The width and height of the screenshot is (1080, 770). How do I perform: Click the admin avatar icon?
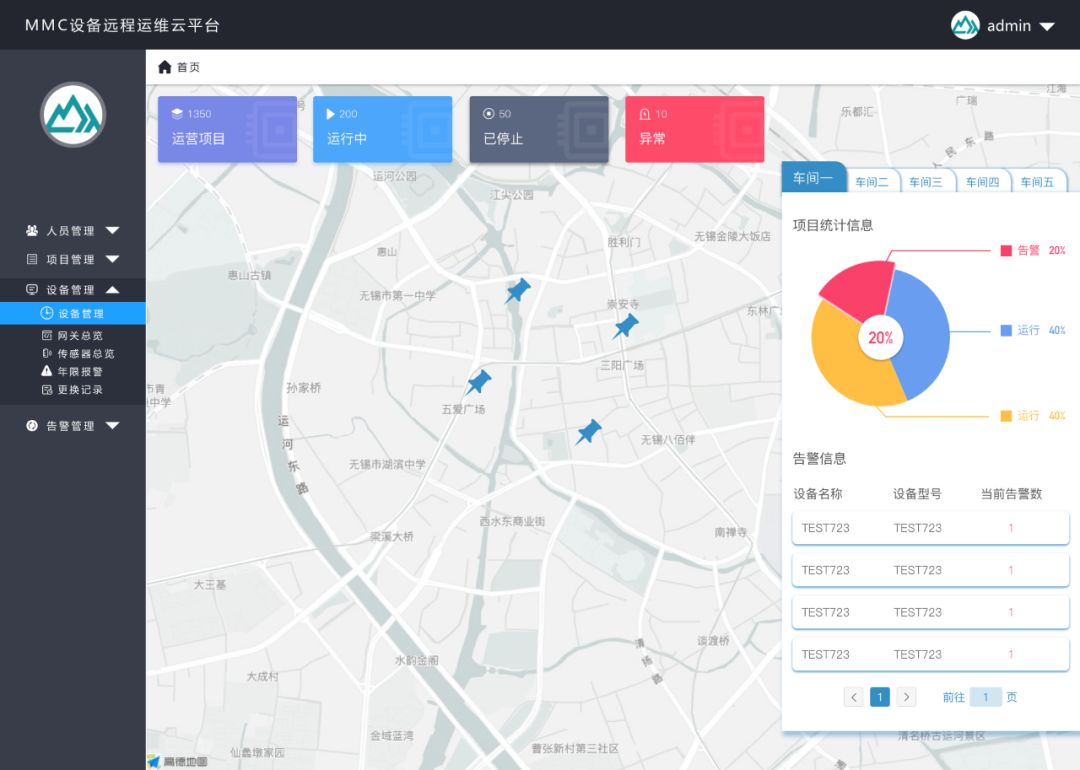pyautogui.click(x=965, y=26)
